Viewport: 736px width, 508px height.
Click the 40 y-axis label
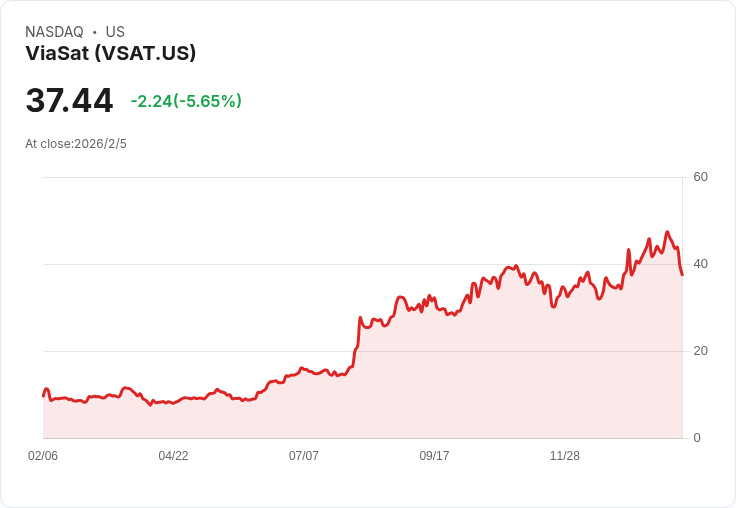pyautogui.click(x=700, y=264)
